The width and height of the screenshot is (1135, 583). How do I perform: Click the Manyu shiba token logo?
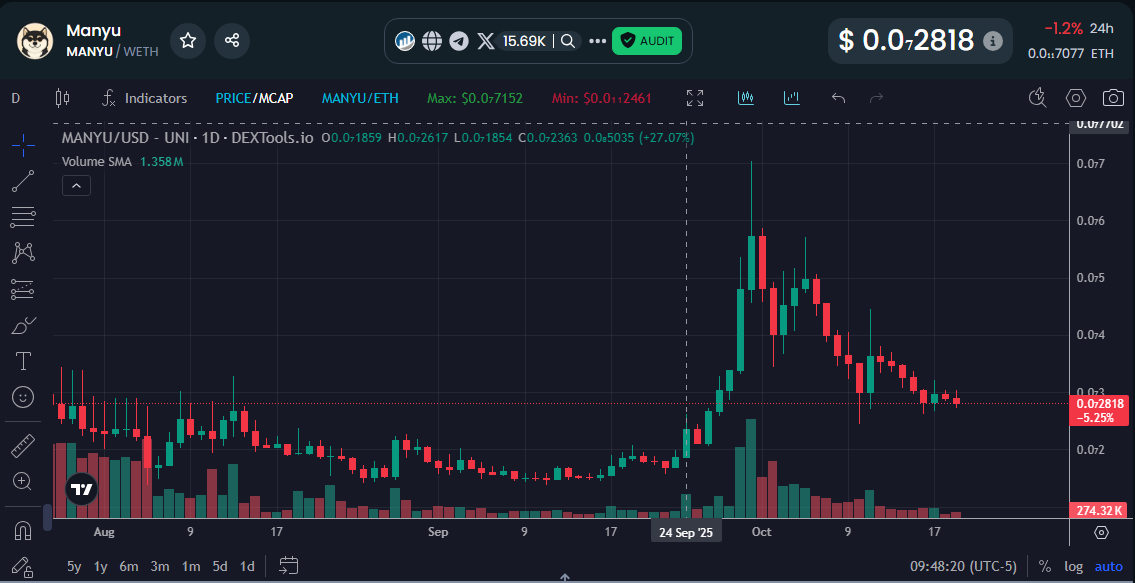(x=35, y=41)
